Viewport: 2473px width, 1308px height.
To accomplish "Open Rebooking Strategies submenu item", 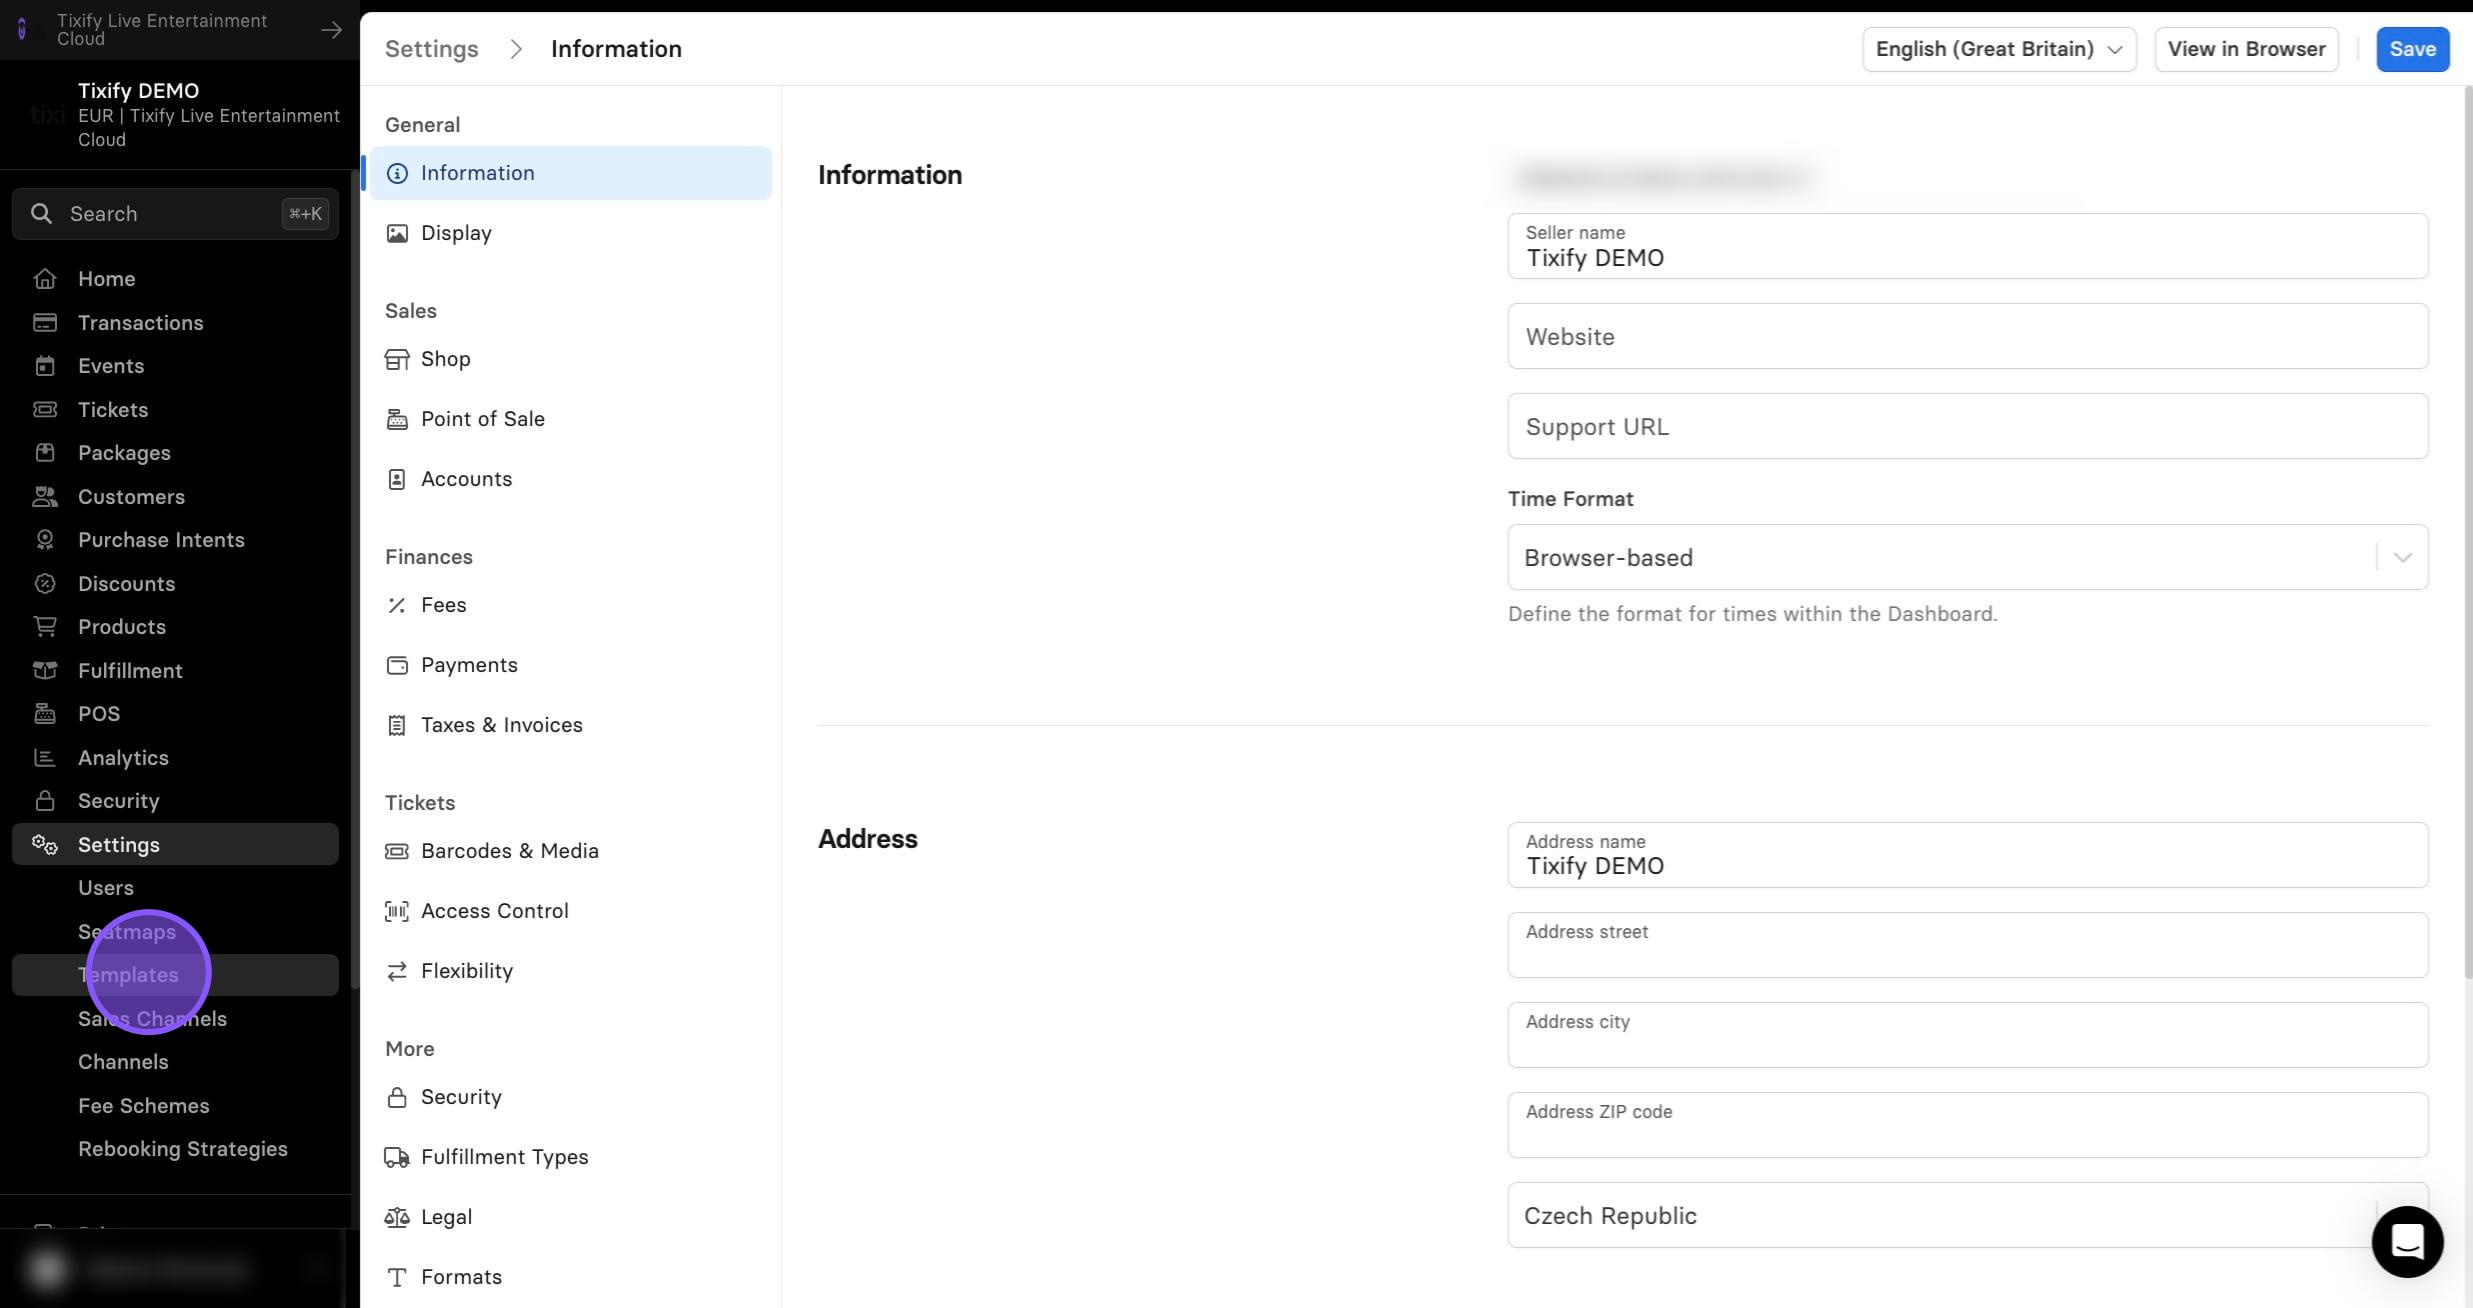I will pos(175,1149).
